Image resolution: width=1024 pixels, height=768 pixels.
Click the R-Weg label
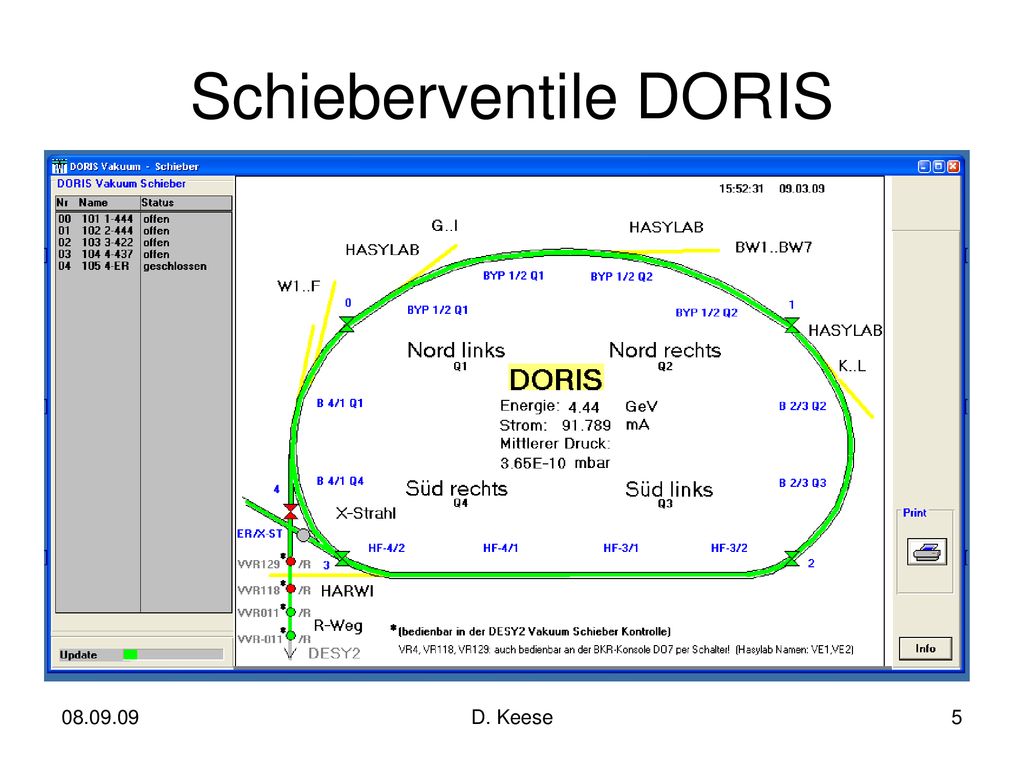(x=338, y=626)
